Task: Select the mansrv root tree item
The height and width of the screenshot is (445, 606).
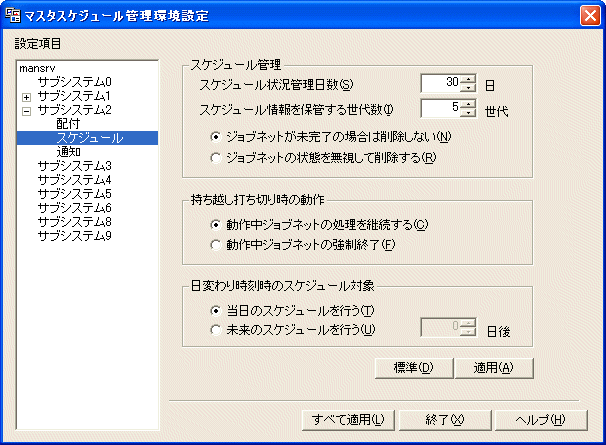Action: click(37, 68)
